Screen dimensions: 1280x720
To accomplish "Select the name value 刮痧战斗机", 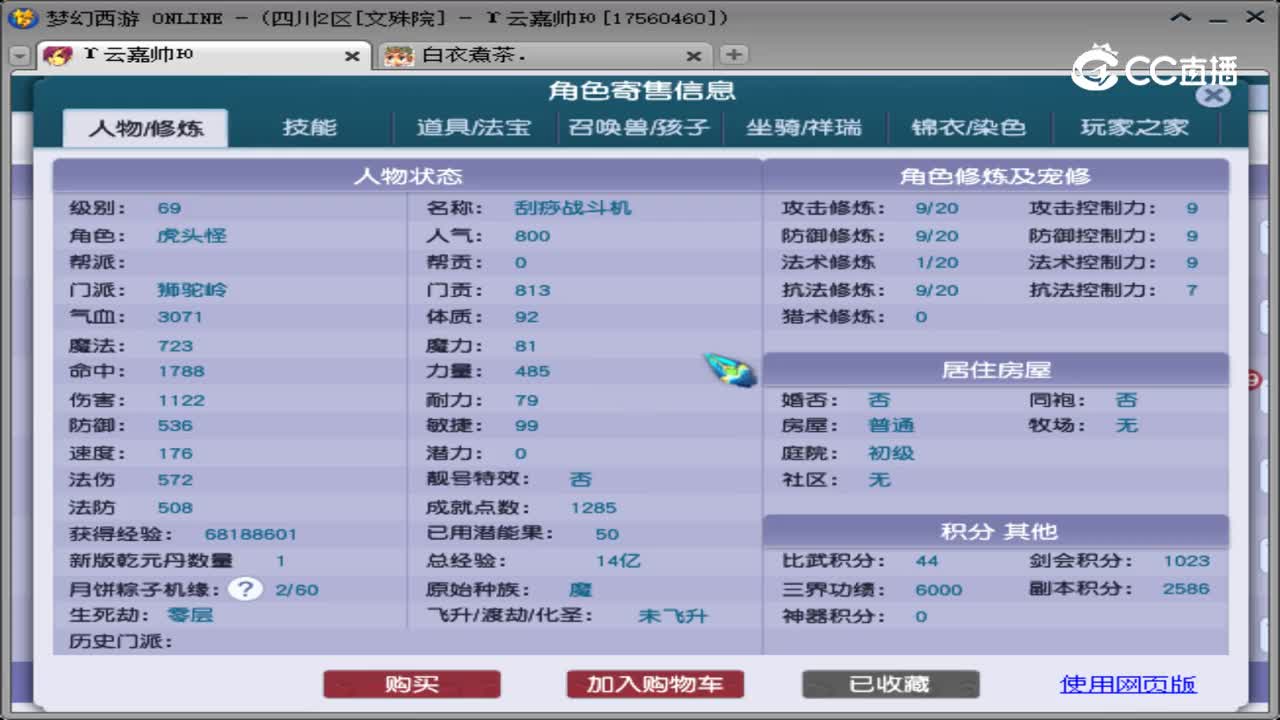I will 573,208.
